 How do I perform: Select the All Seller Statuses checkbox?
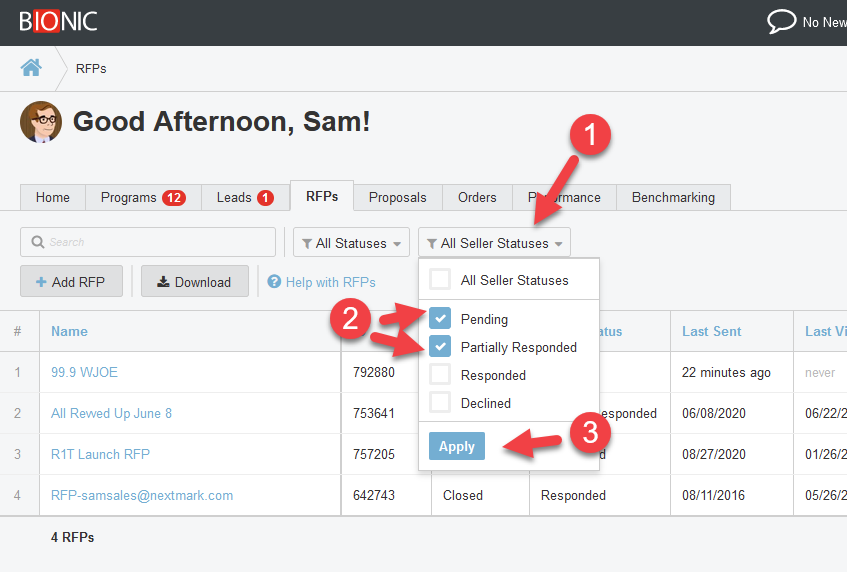tap(440, 280)
